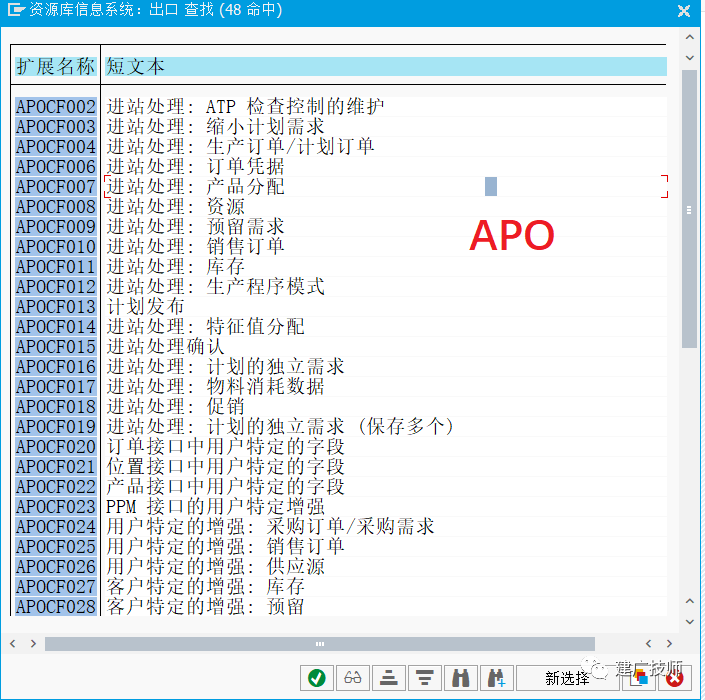Sort ascending using the pyramid icon
This screenshot has height=700, width=705.
[x=388, y=678]
